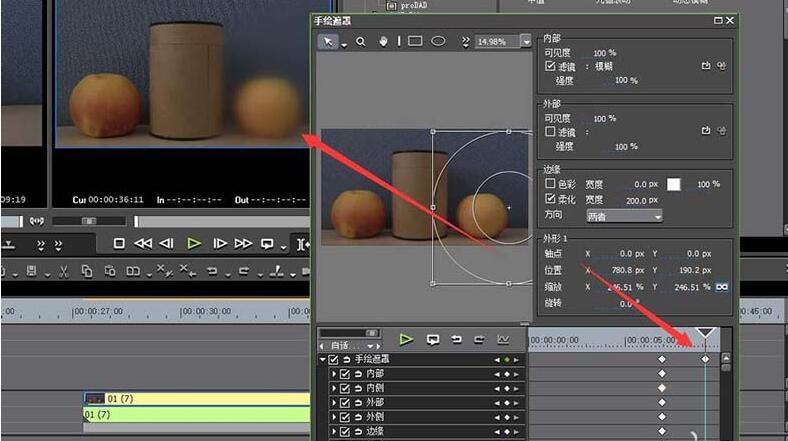
Task: Select the arrow selection tool in mask editor
Action: [329, 41]
